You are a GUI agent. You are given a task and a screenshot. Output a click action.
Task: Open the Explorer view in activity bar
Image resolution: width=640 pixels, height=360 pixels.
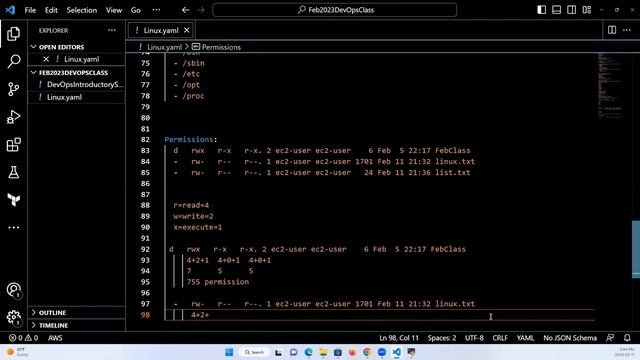(13, 33)
